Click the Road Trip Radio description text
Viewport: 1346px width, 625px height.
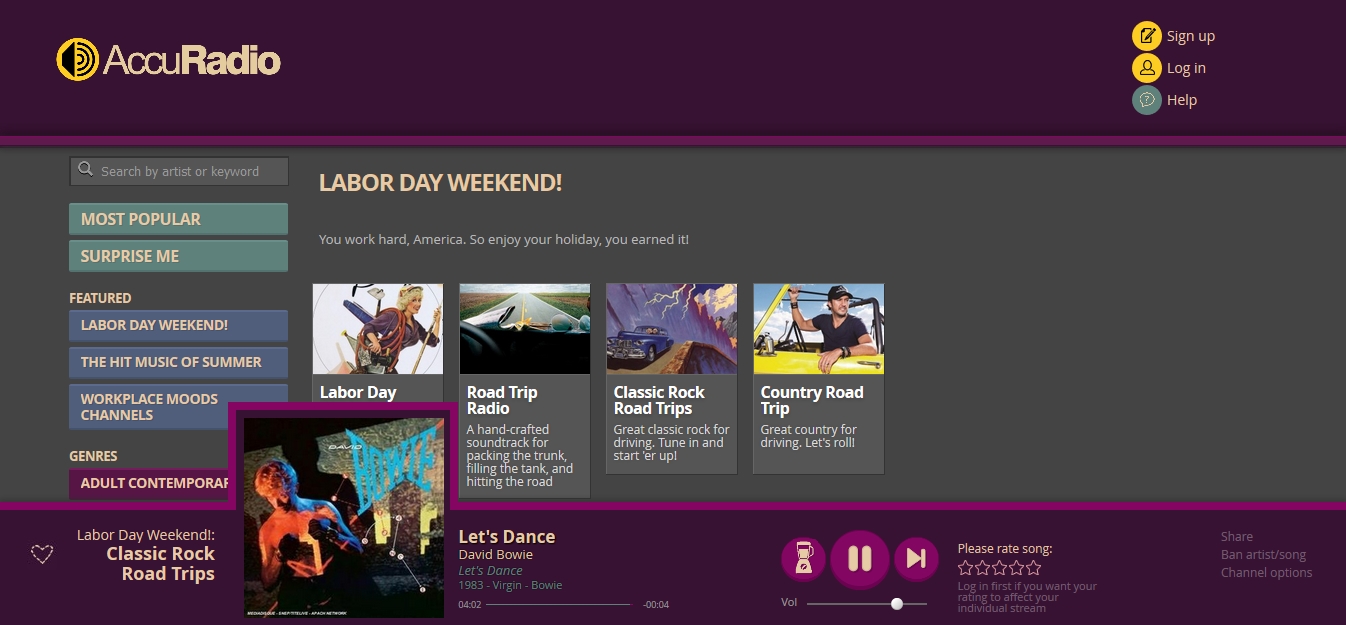pyautogui.click(x=521, y=456)
